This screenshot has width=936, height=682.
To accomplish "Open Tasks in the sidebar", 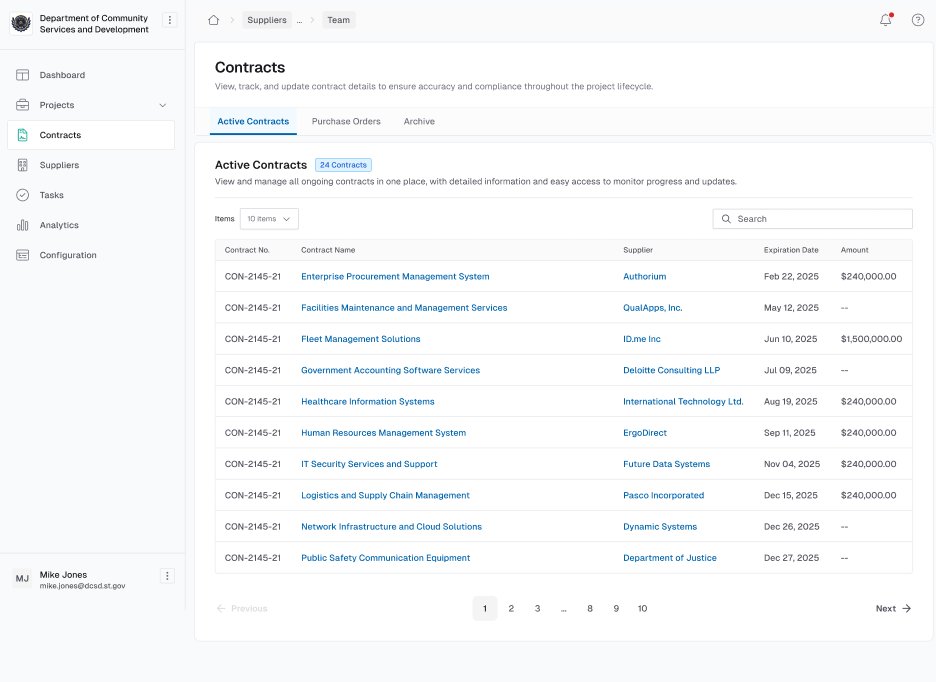I will [51, 195].
